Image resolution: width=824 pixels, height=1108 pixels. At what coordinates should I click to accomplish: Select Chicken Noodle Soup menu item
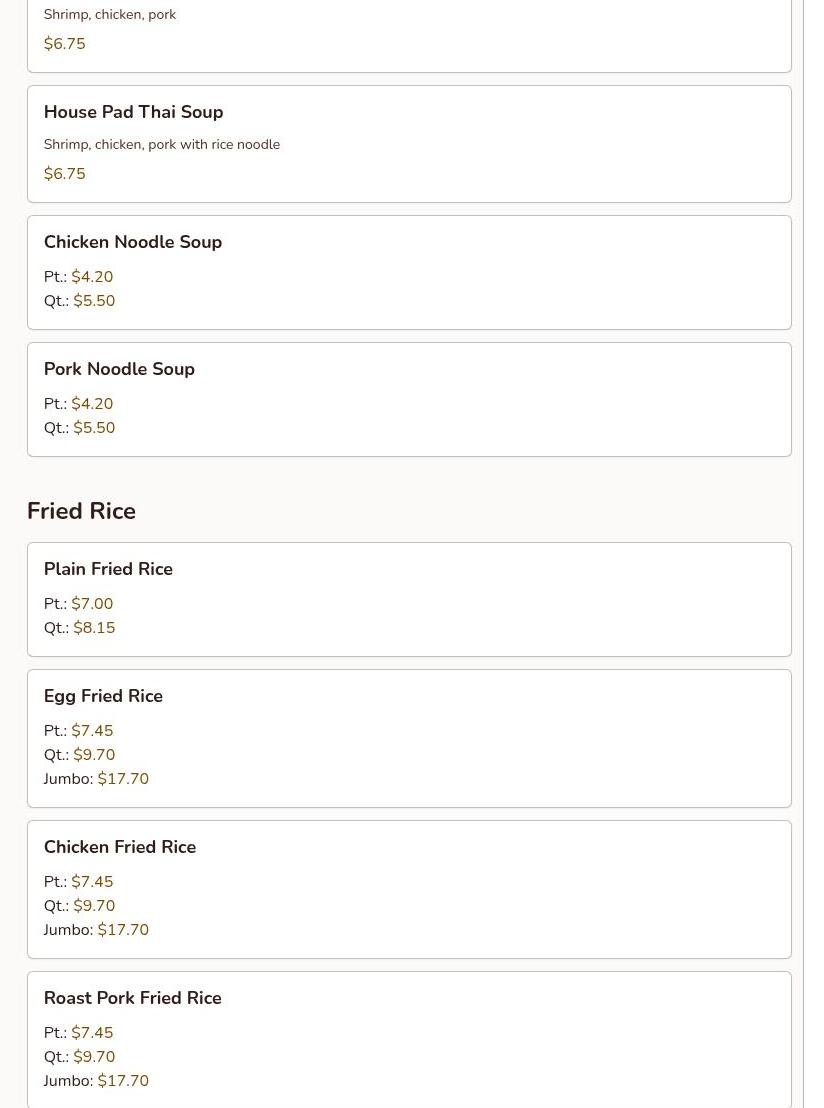[133, 242]
